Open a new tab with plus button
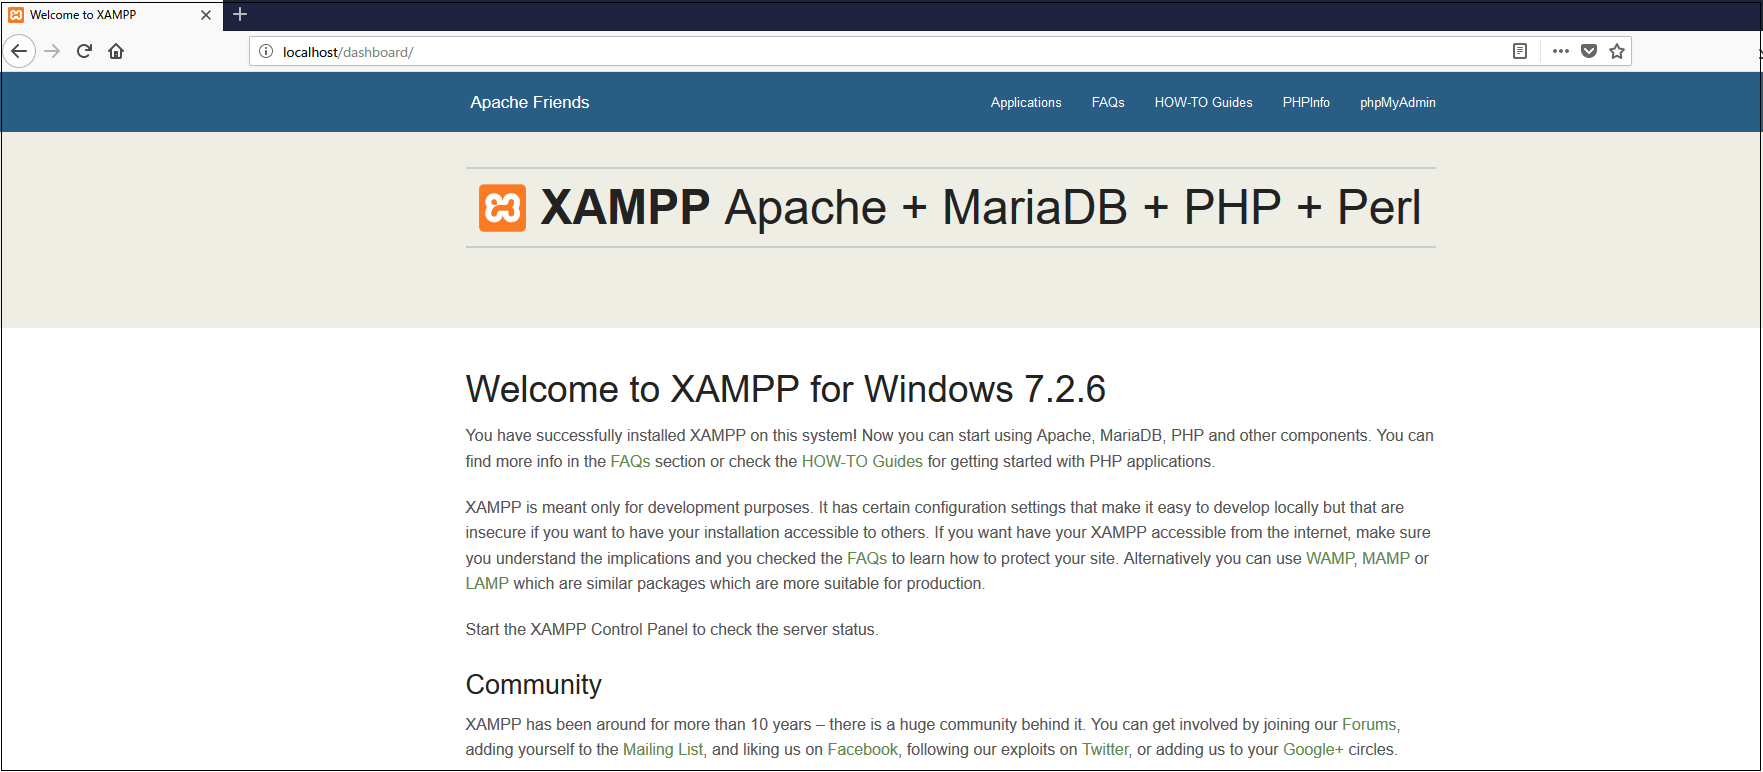Image resolution: width=1763 pixels, height=772 pixels. pyautogui.click(x=240, y=14)
